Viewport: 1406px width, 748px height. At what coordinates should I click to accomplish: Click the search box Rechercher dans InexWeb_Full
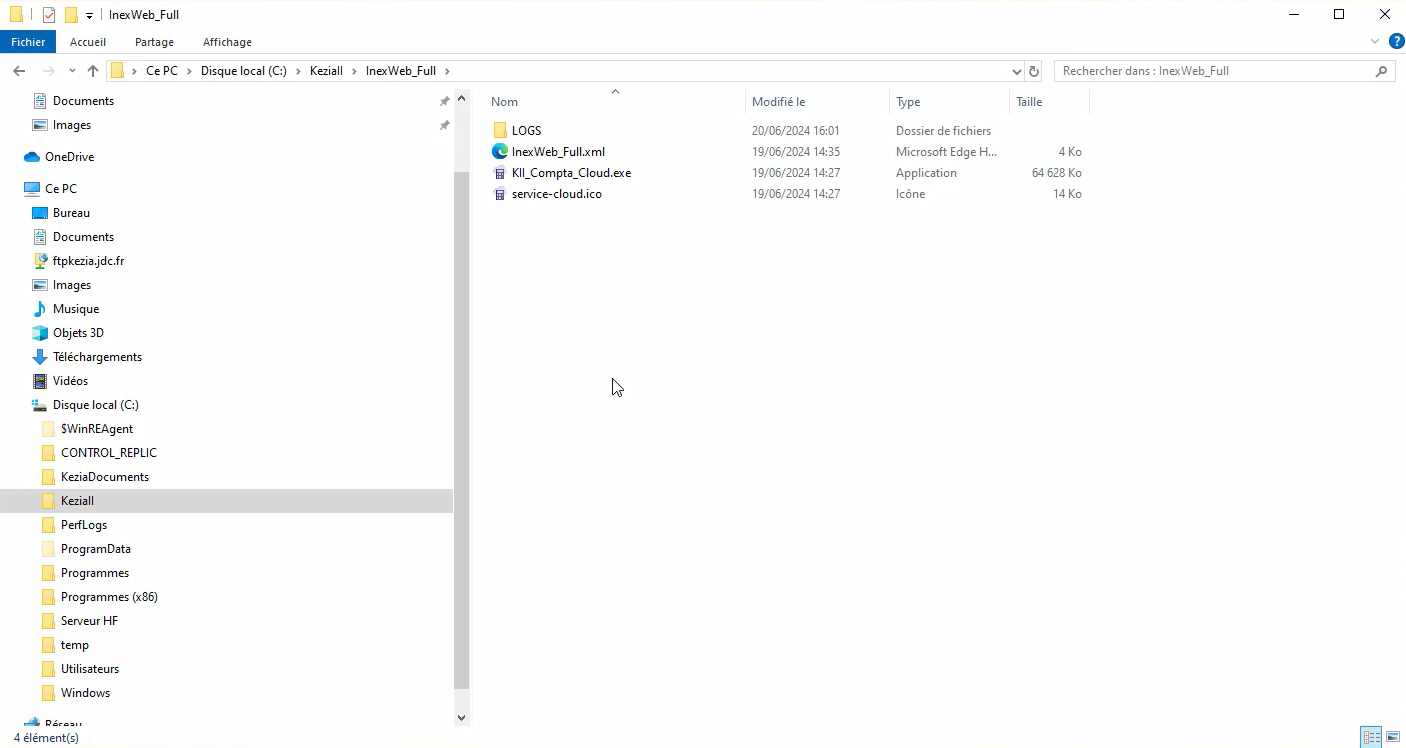point(1215,71)
